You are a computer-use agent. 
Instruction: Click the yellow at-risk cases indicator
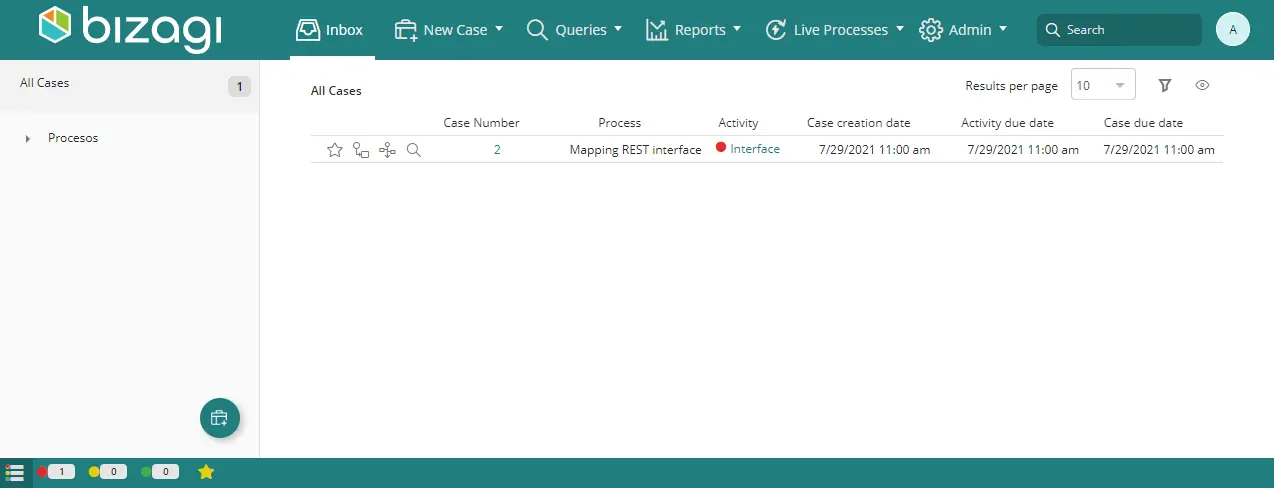(108, 472)
